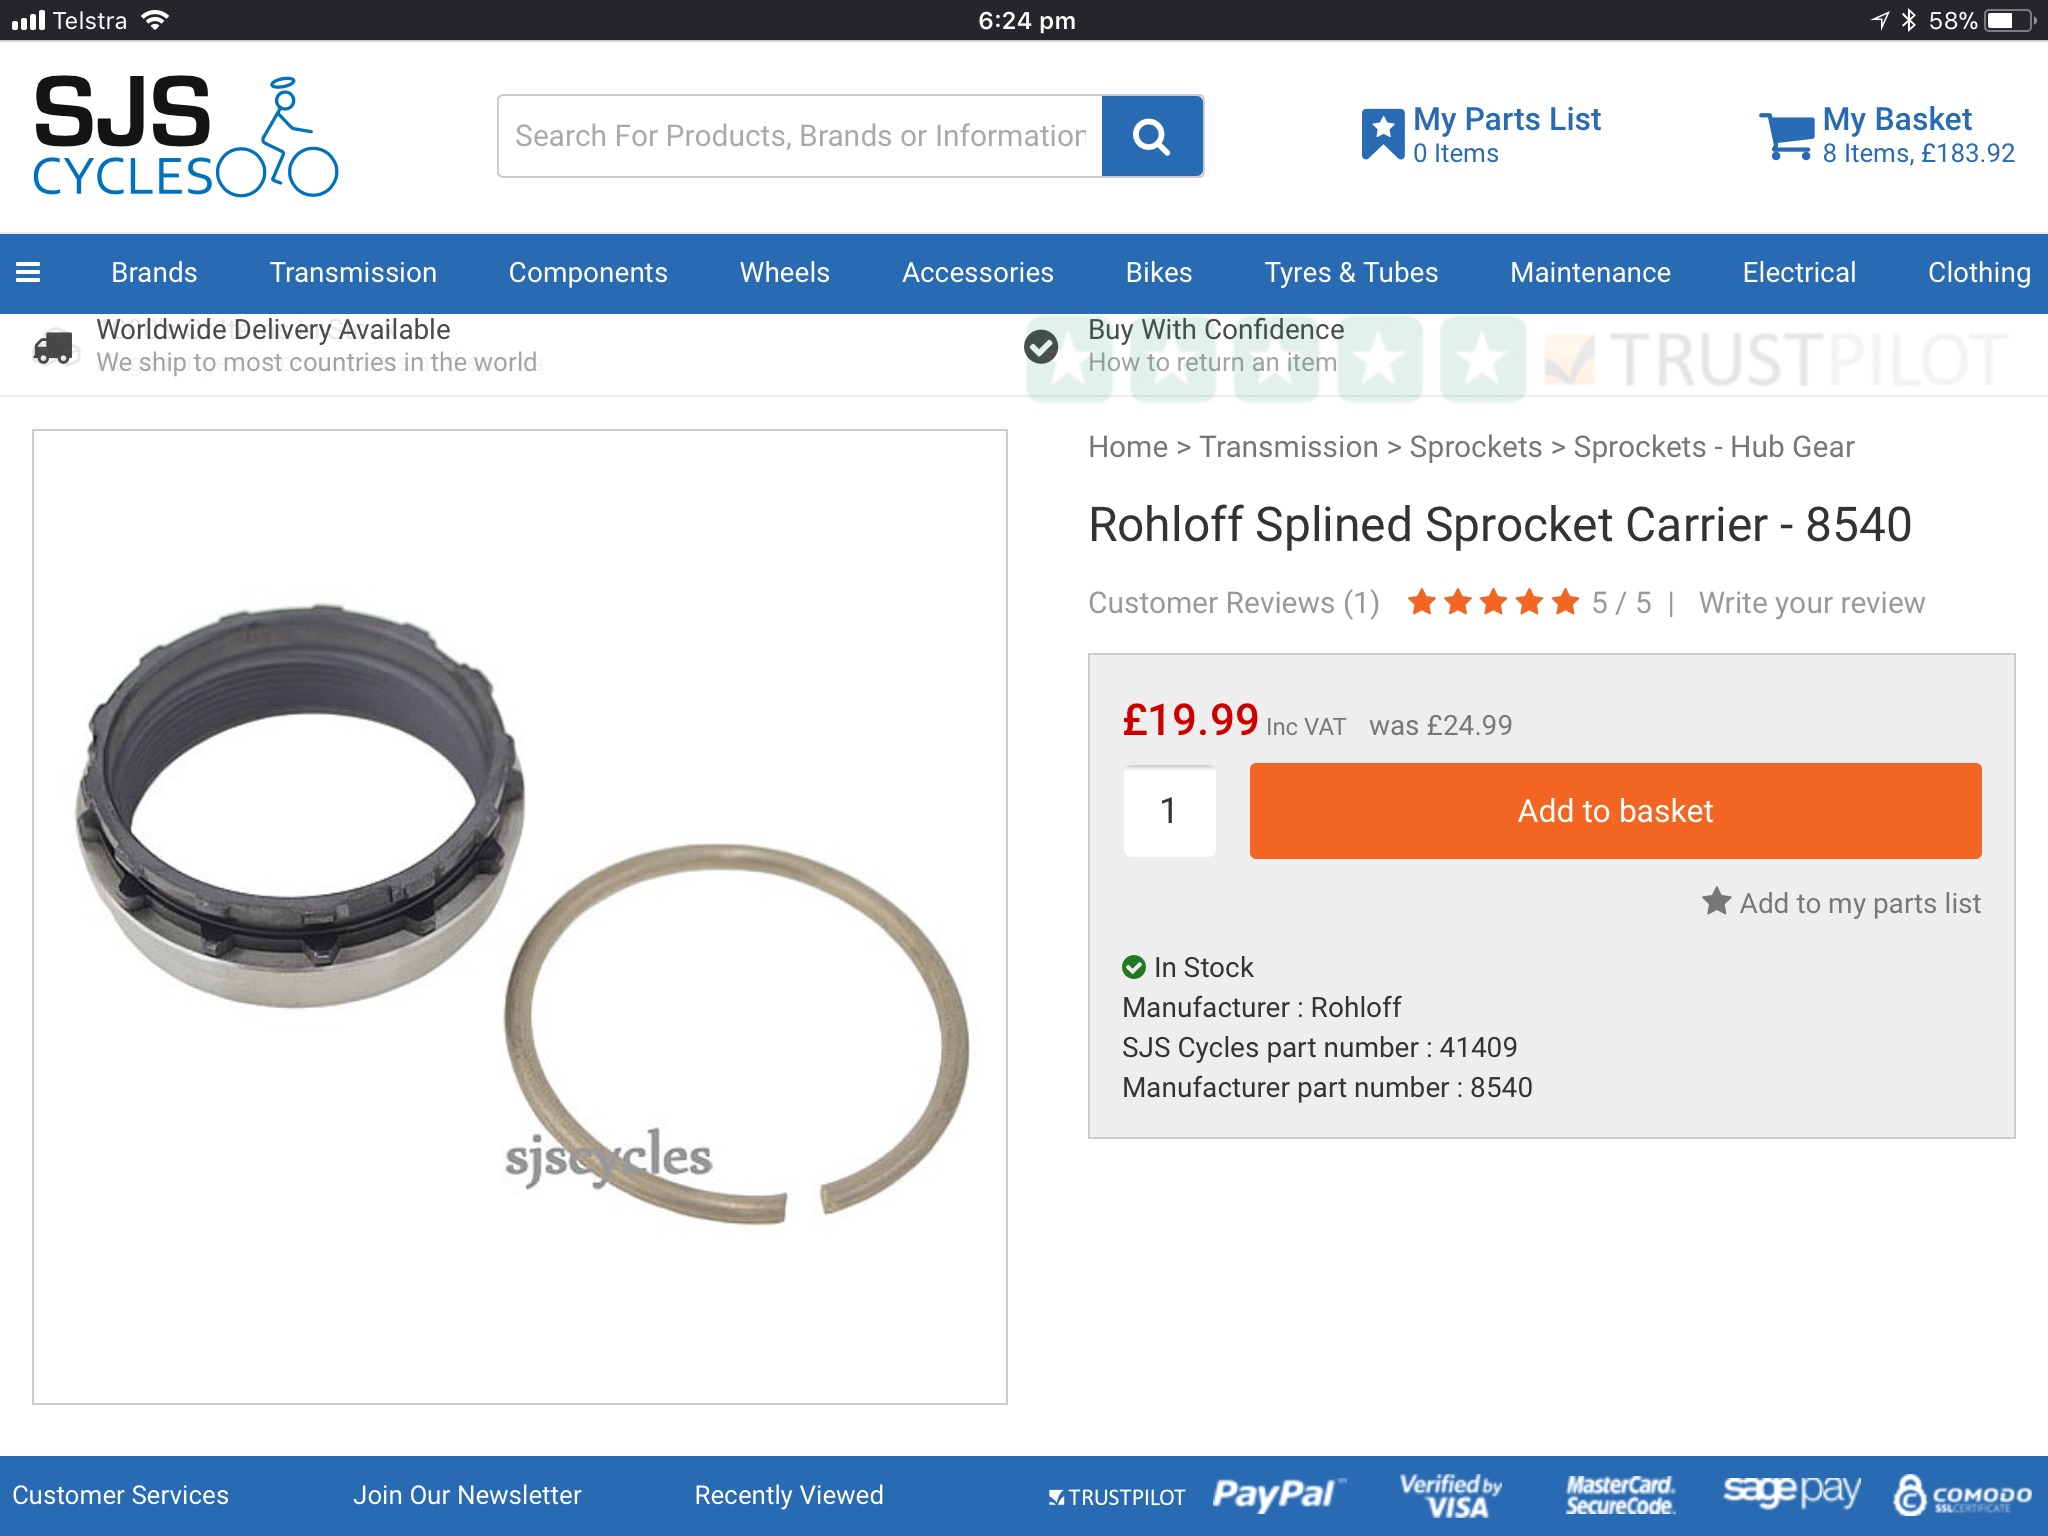
Task: Click the SJS Cycles logo
Action: pos(186,136)
